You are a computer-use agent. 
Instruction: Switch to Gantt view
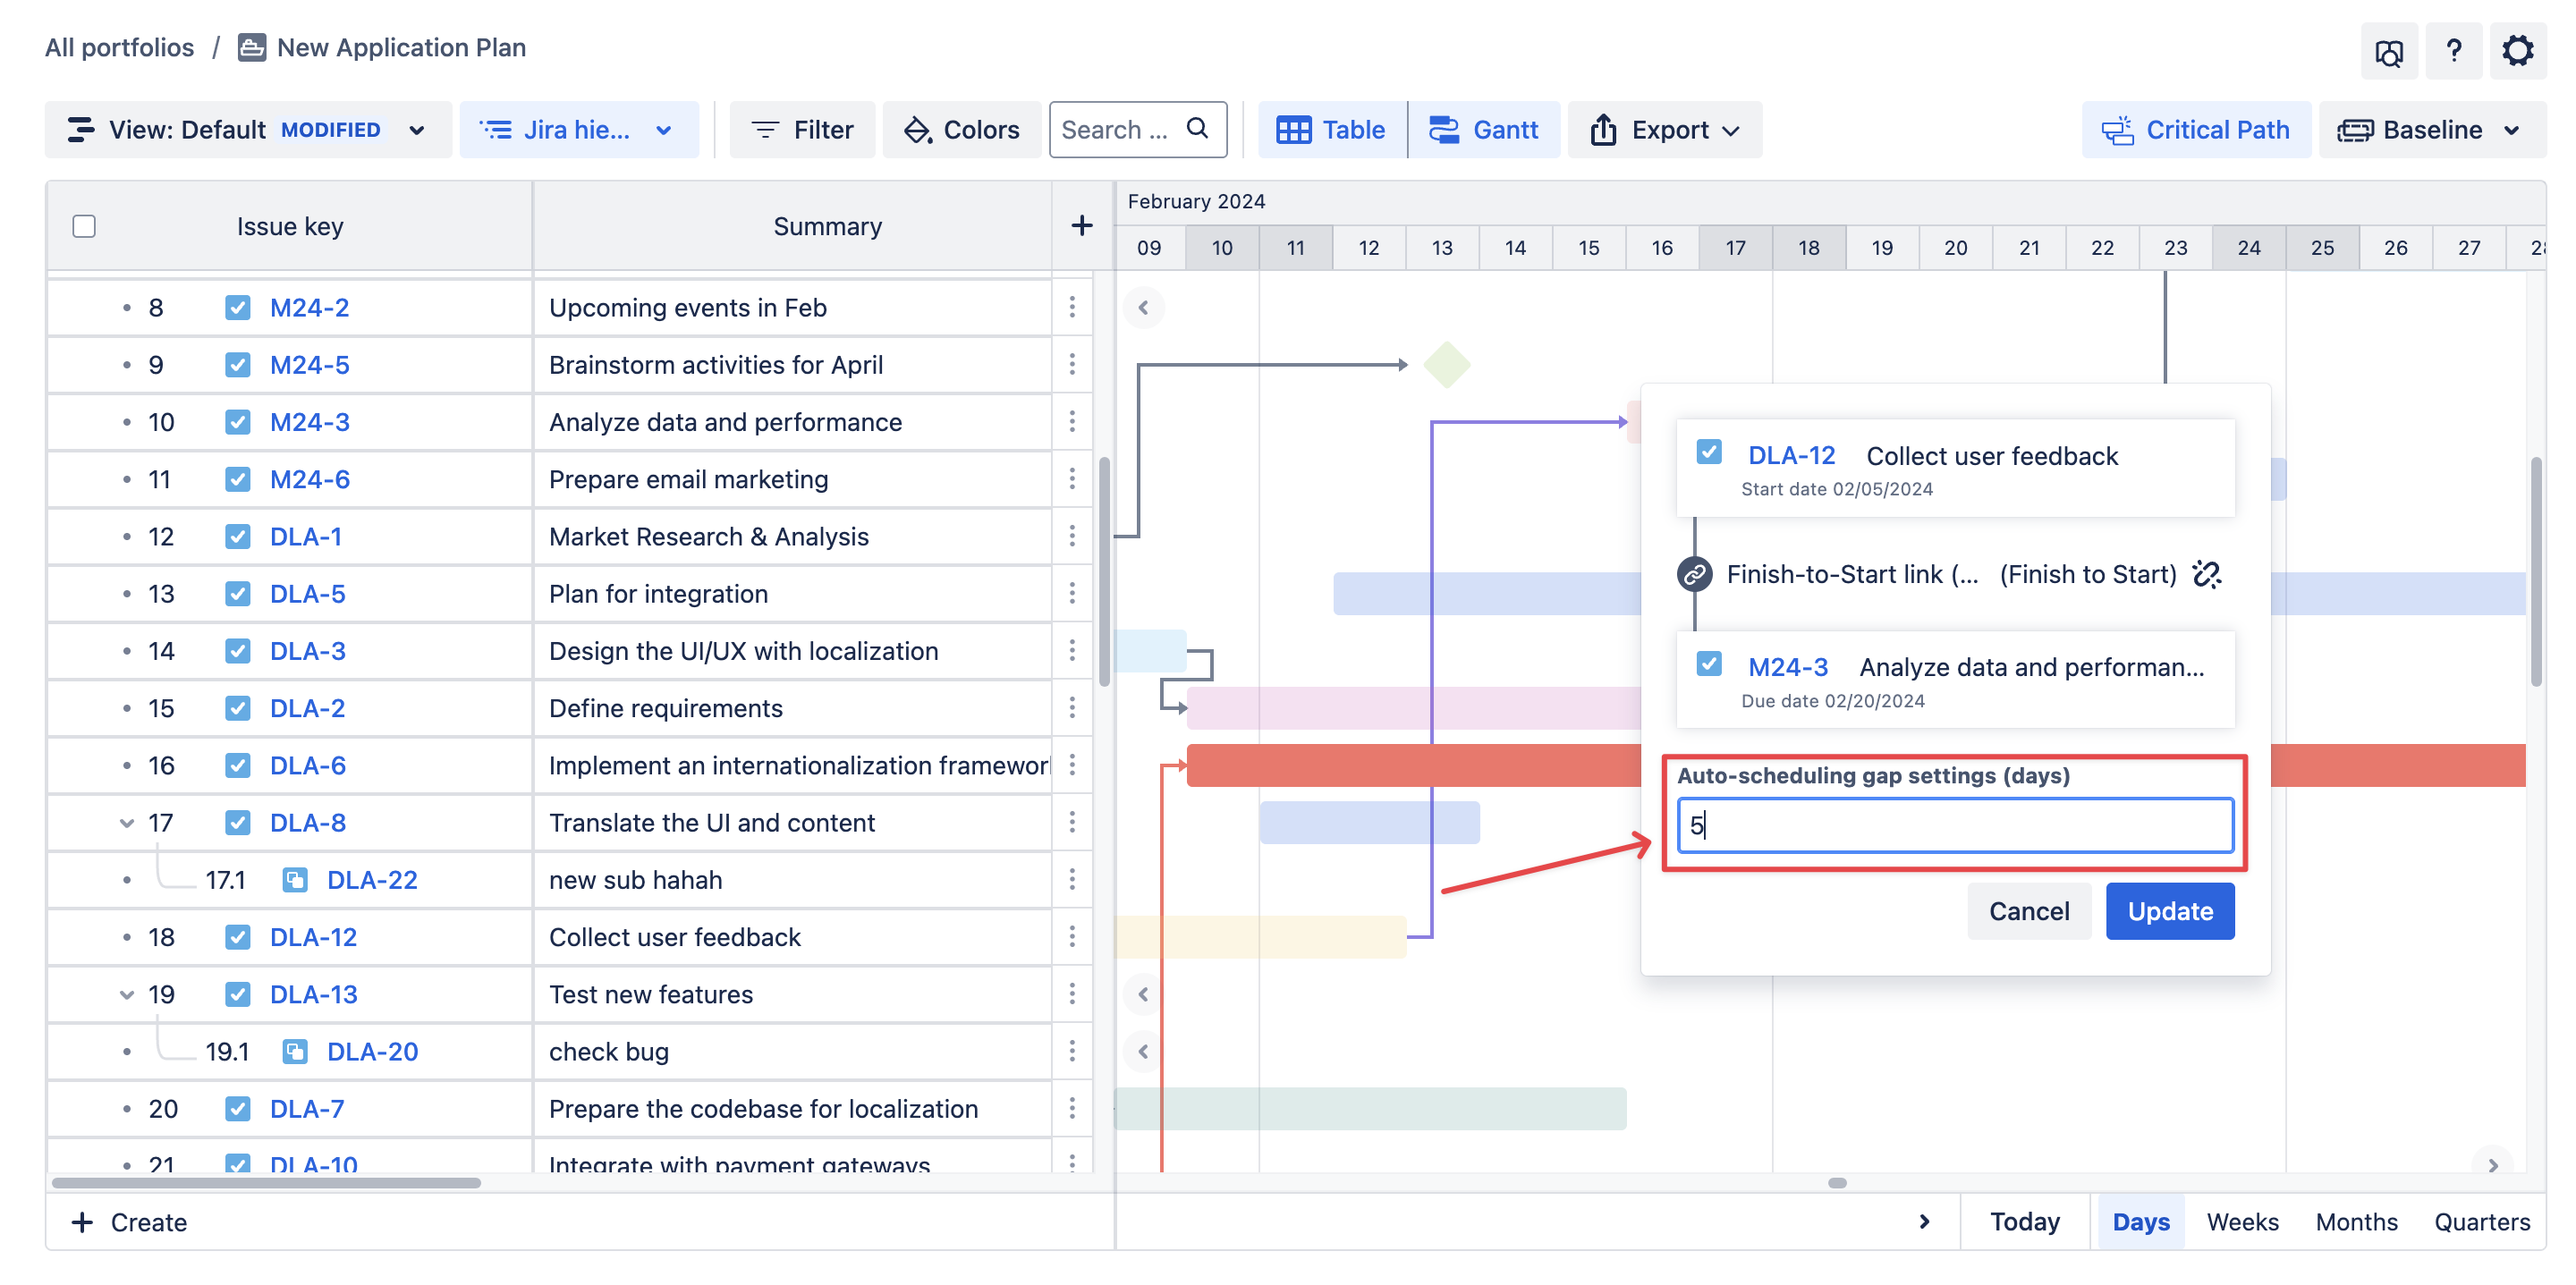coord(1484,130)
